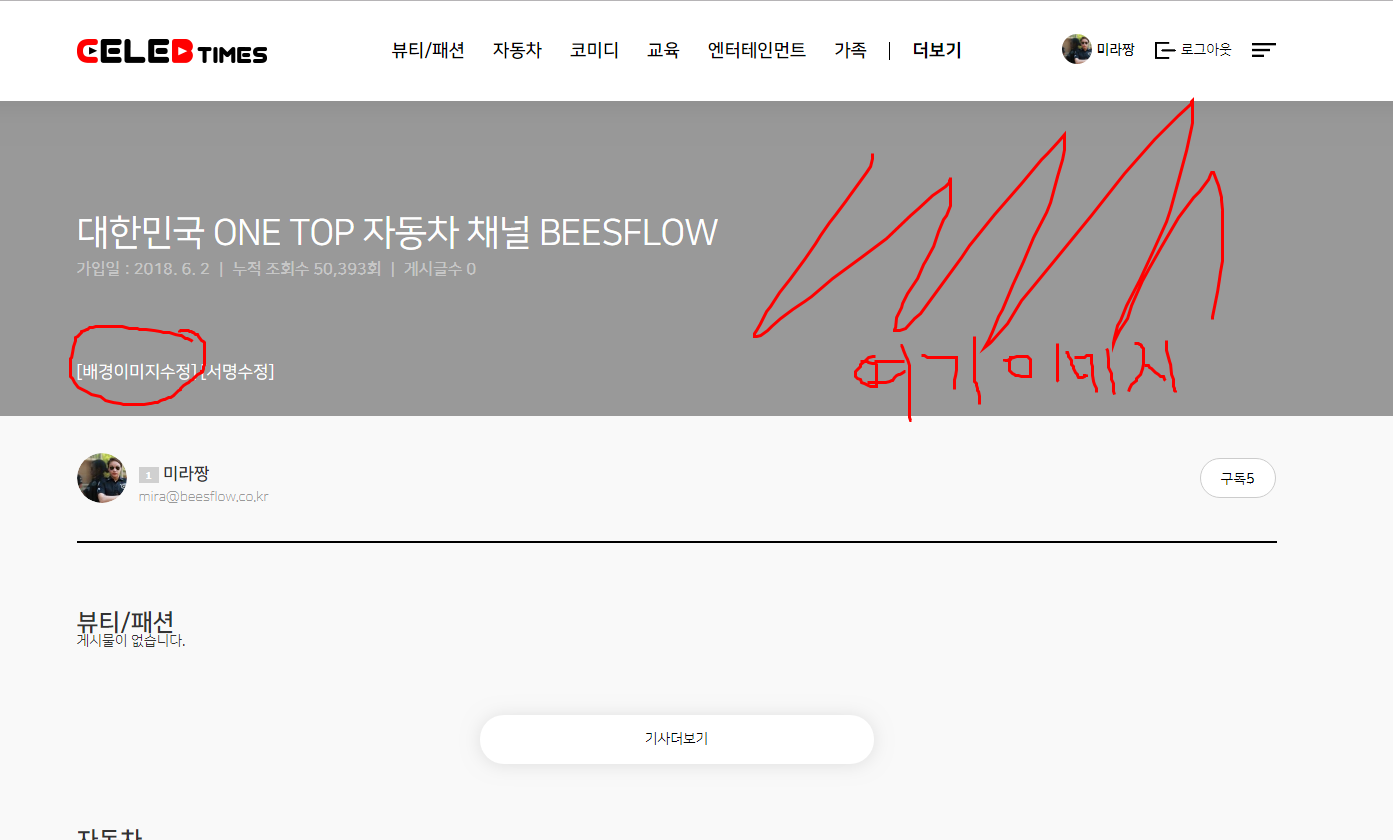Viewport: 1393px width, 840px height.
Task: Click the 서명수정 link
Action: click(238, 371)
